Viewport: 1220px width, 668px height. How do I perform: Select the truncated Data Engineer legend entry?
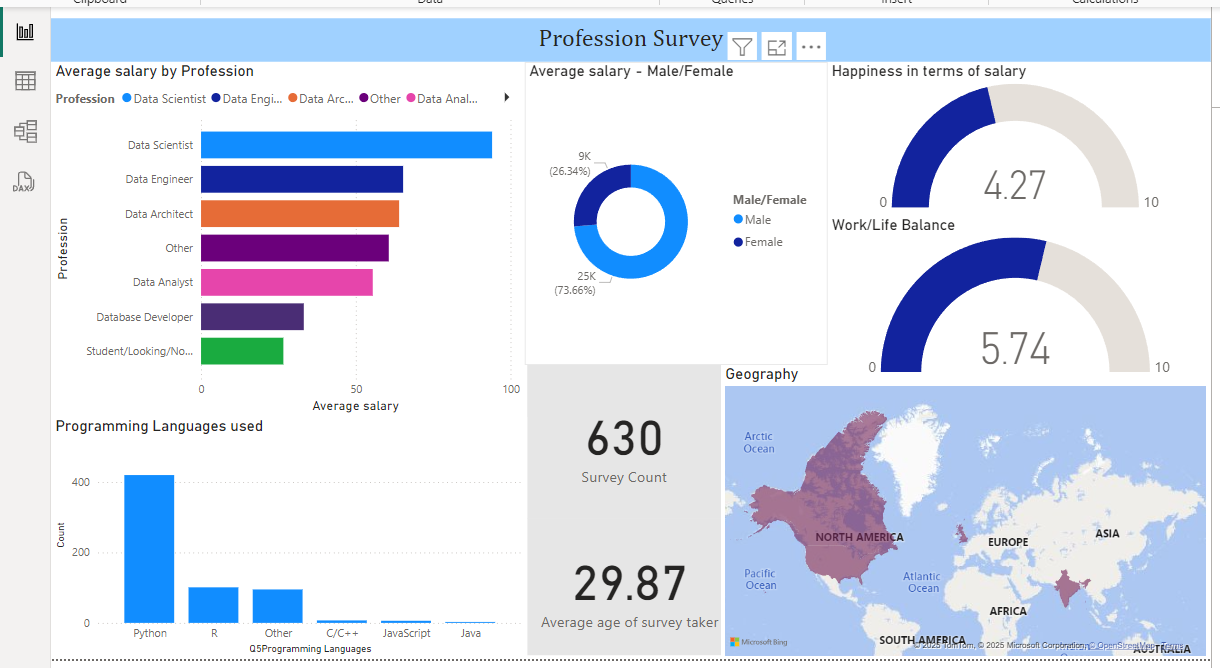[x=249, y=99]
